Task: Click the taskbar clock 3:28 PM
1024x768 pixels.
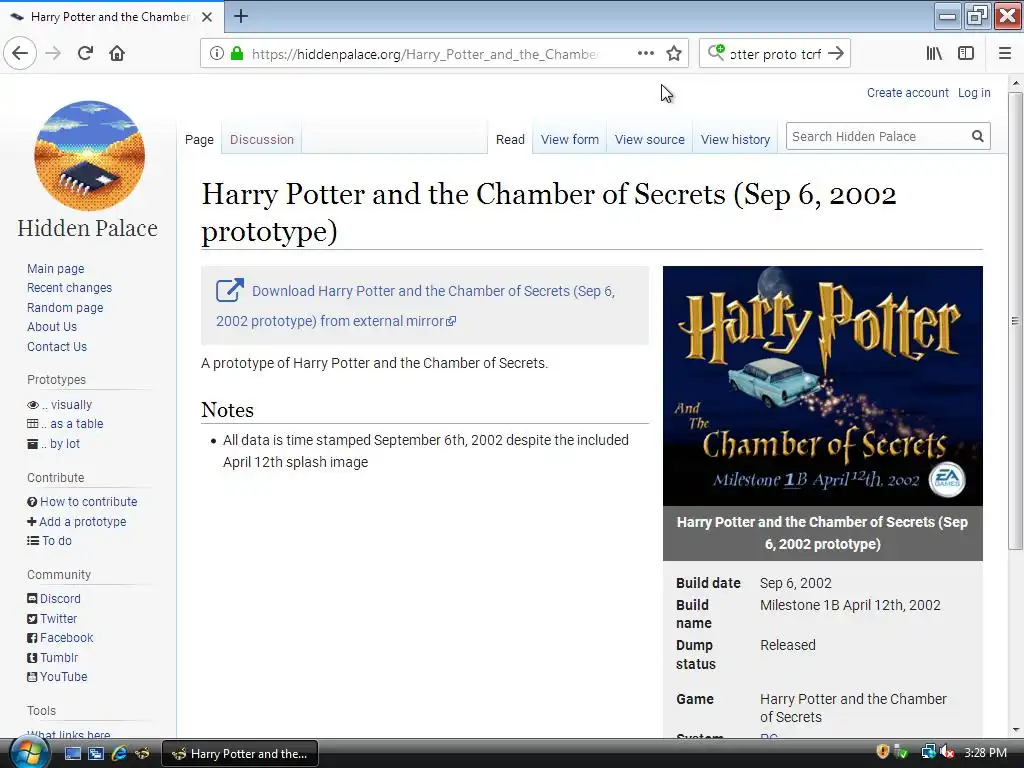Action: 985,753
